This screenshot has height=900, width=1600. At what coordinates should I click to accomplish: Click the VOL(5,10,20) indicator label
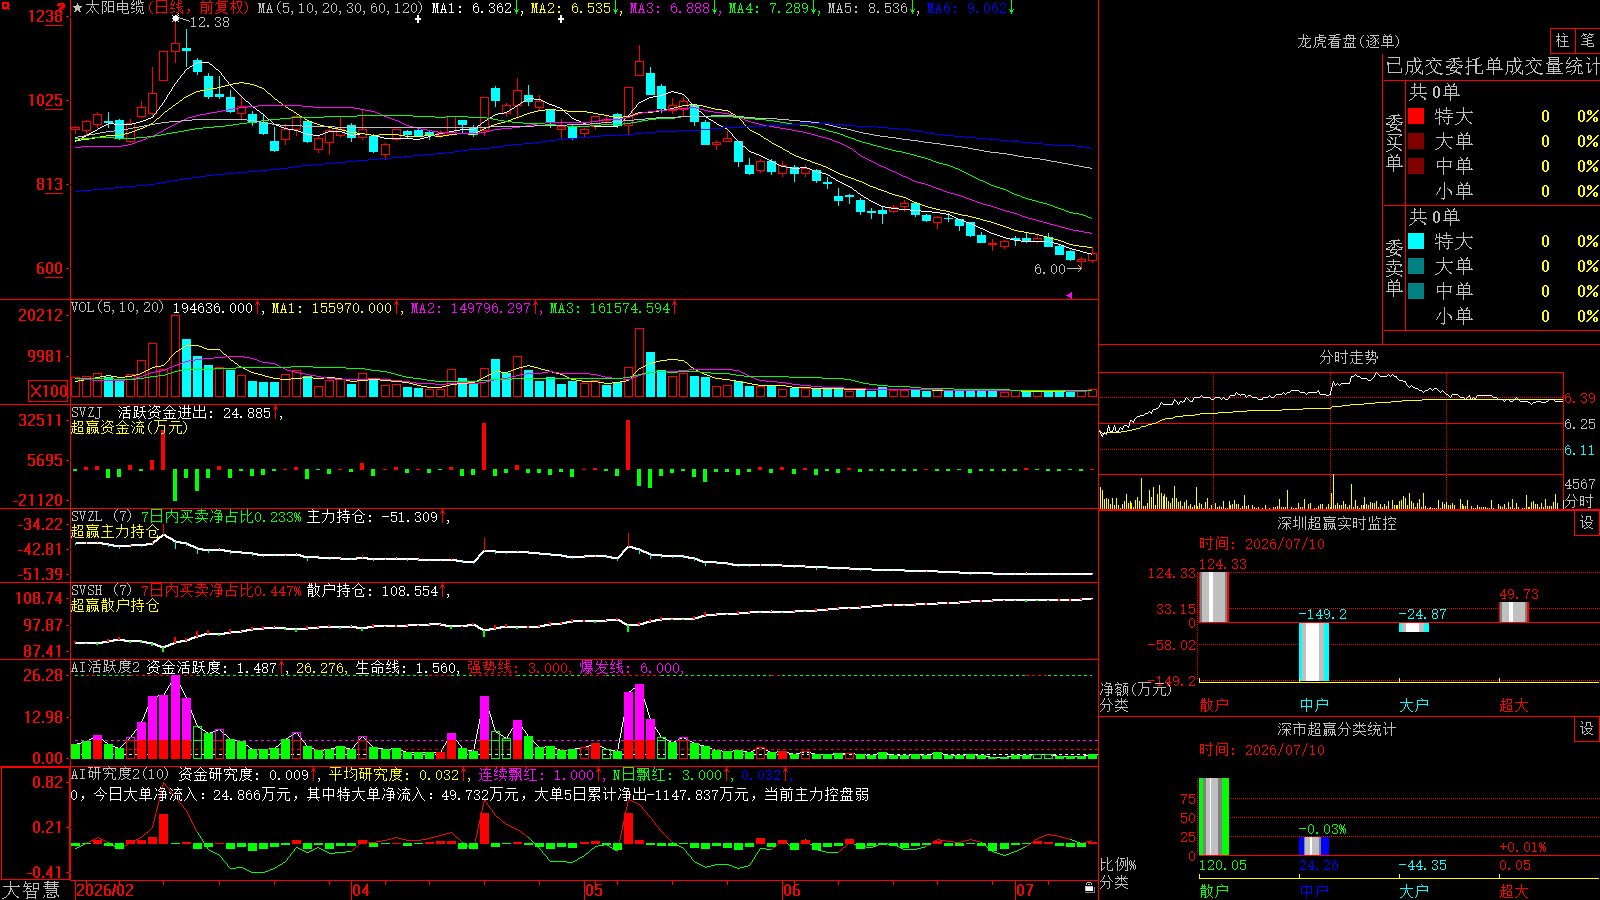(117, 308)
